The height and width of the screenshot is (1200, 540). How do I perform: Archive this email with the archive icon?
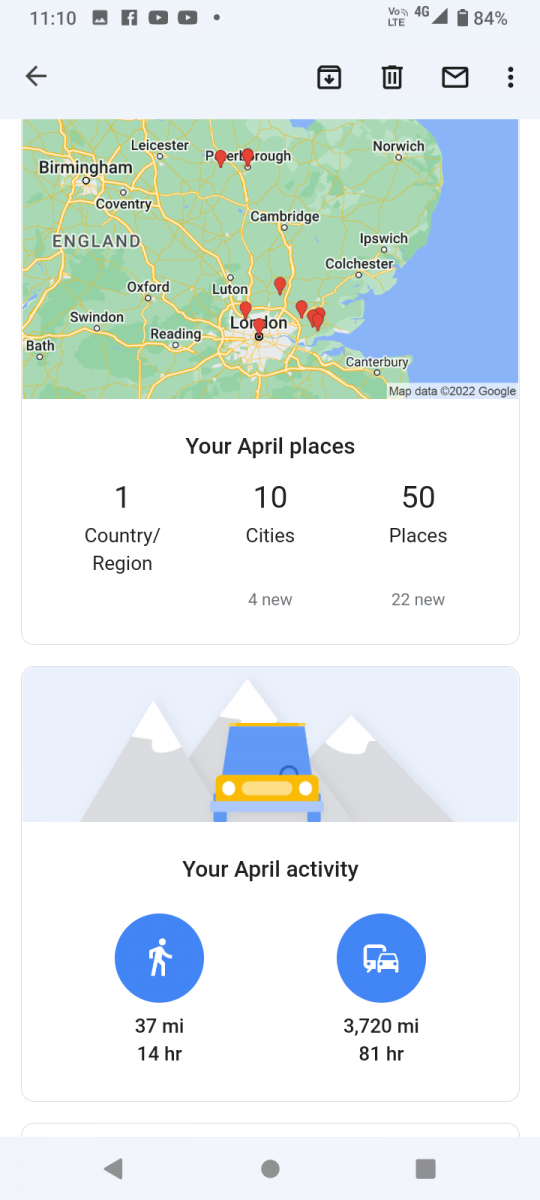tap(329, 77)
